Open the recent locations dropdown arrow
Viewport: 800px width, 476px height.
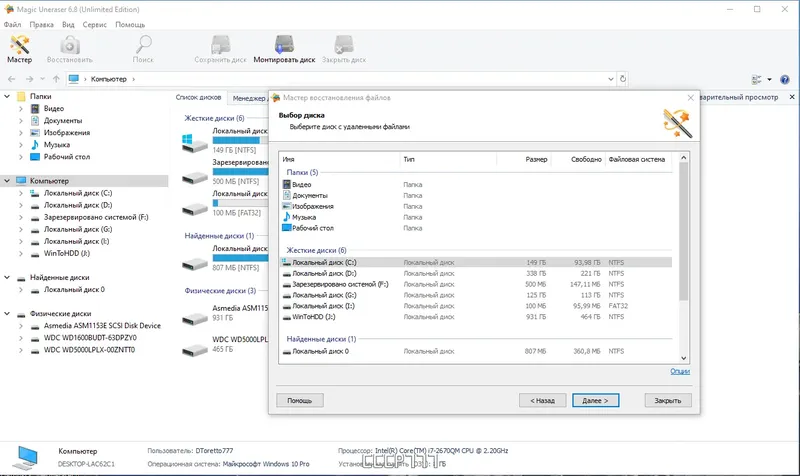click(x=42, y=79)
